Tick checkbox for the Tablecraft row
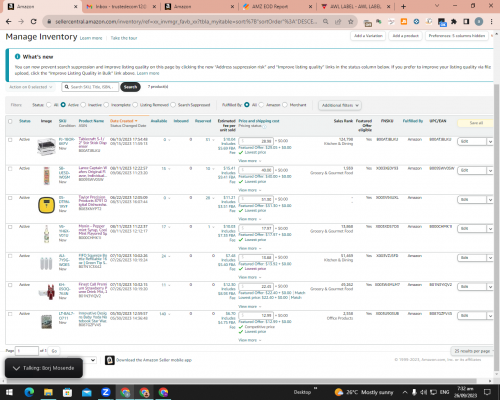Screen dimensions: 500x400 click(x=10, y=140)
